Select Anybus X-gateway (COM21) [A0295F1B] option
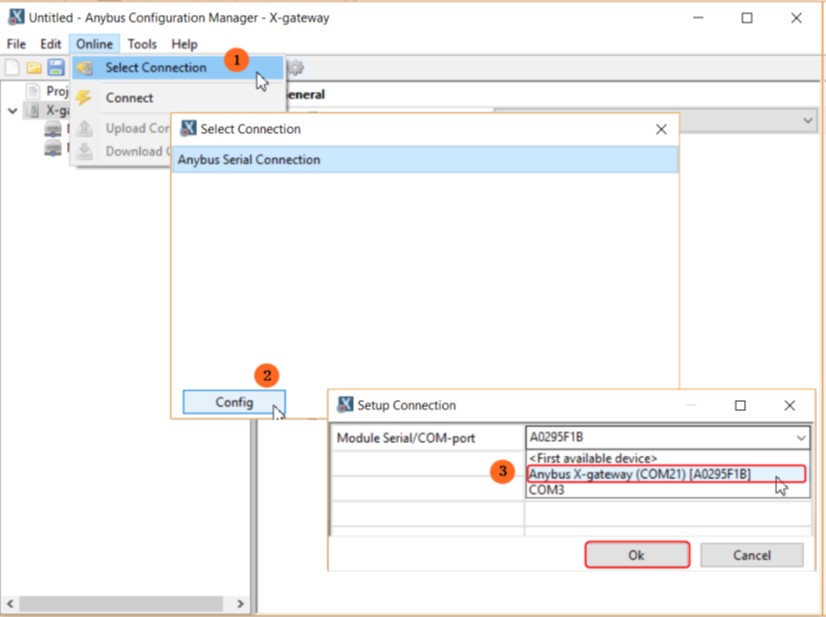This screenshot has height=617, width=826. 666,474
